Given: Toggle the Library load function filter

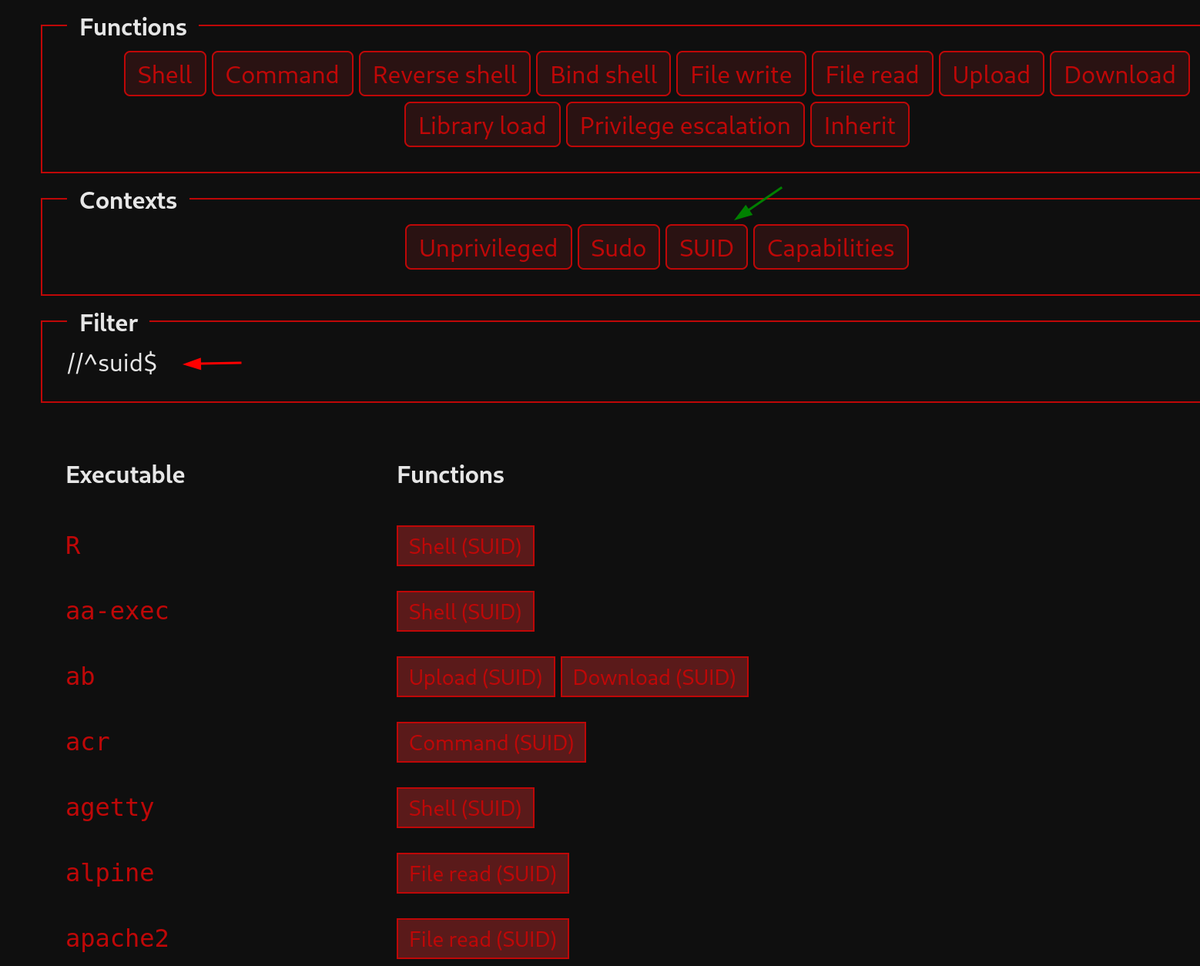Looking at the screenshot, I should click(x=482, y=125).
